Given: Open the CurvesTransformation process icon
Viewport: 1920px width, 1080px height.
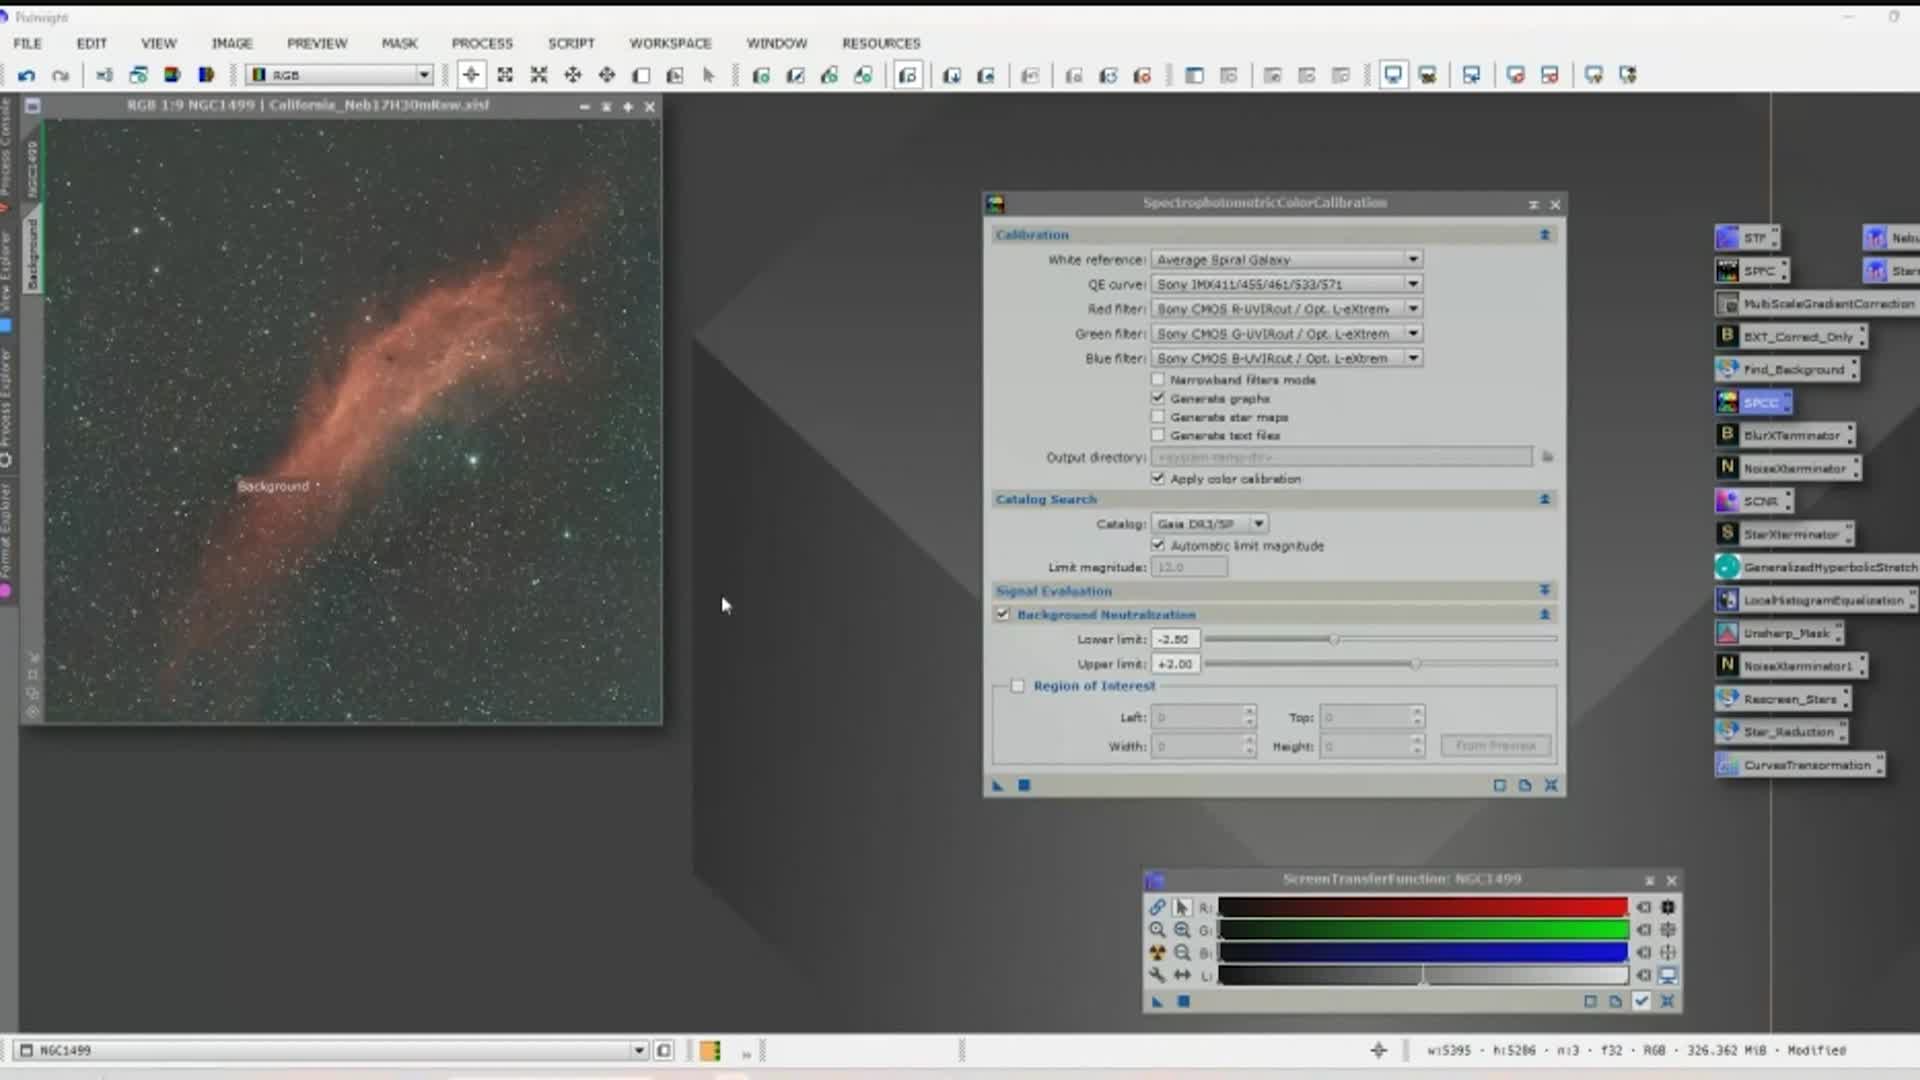Looking at the screenshot, I should pyautogui.click(x=1798, y=765).
